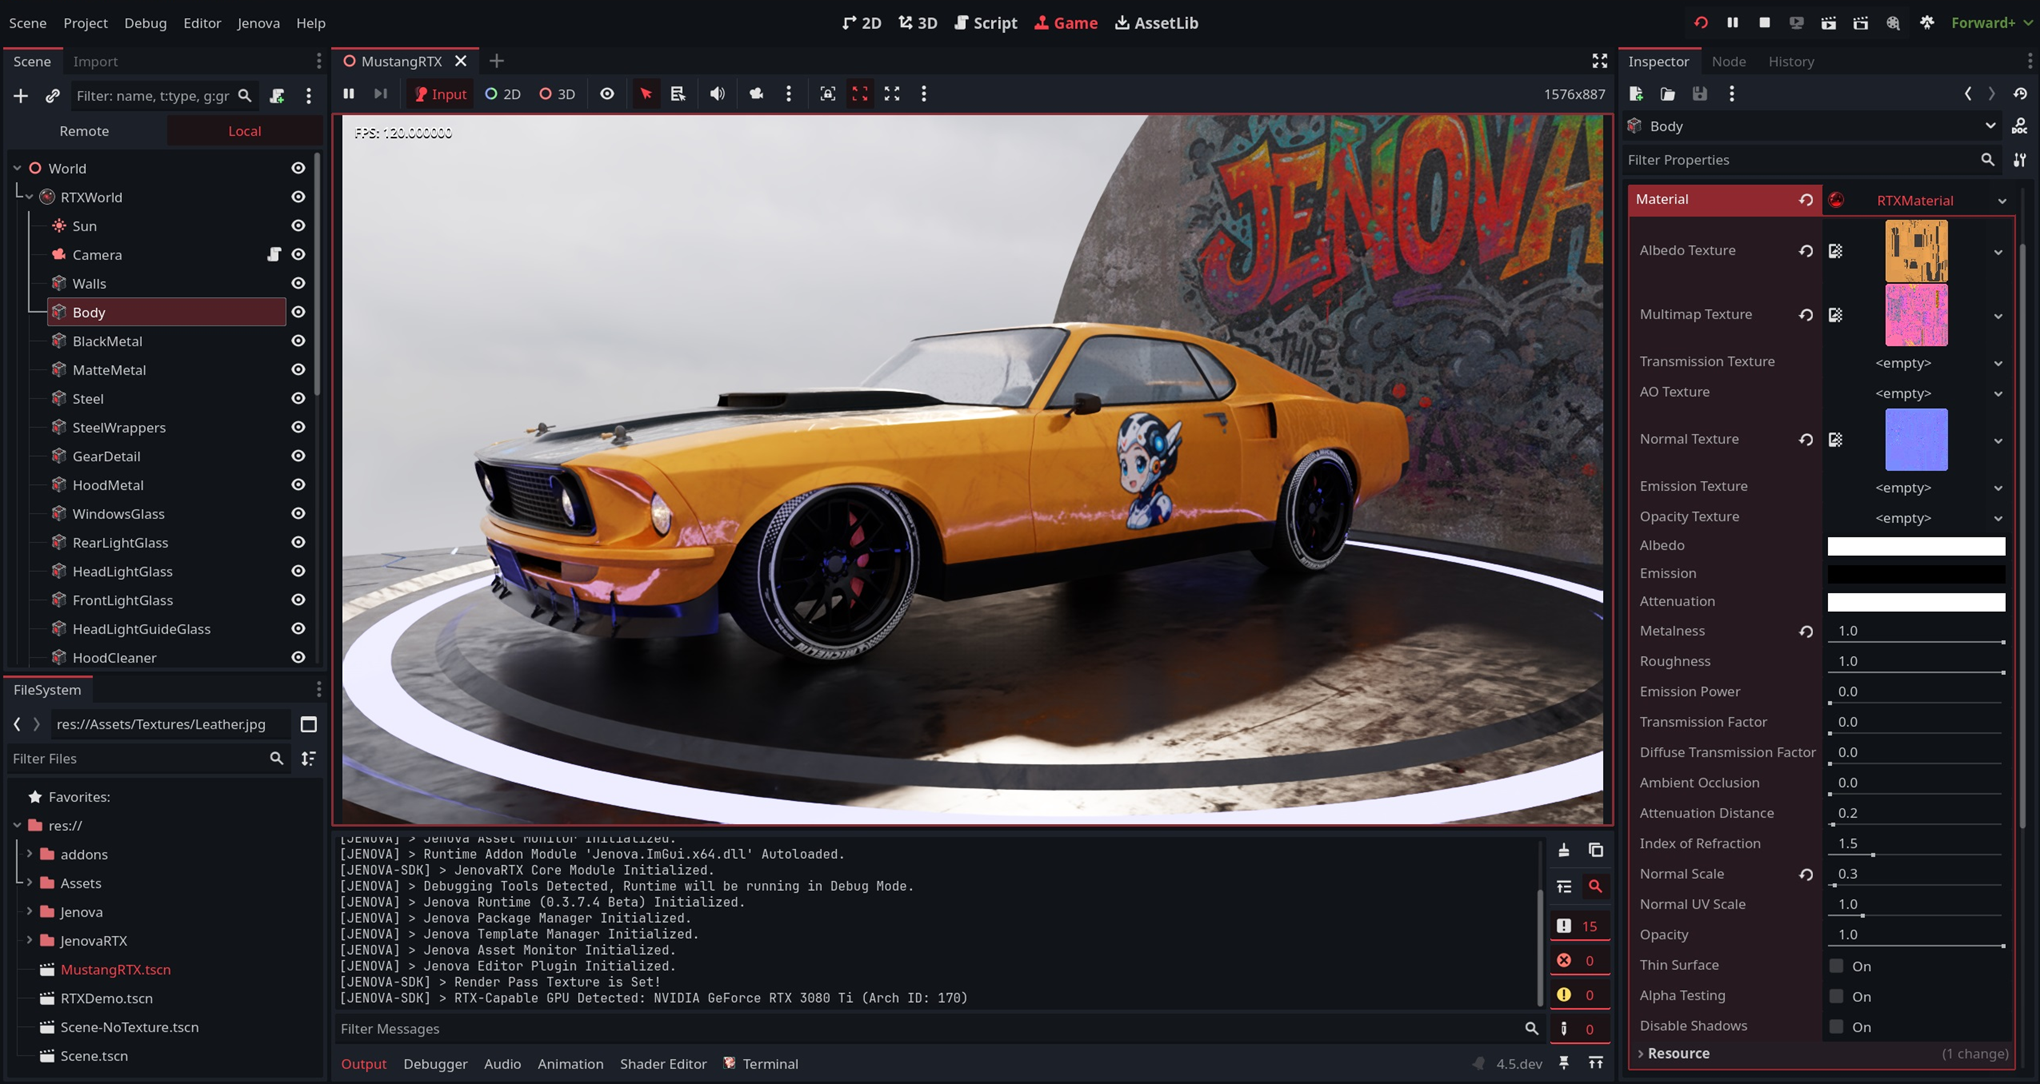This screenshot has width=2040, height=1084.
Task: Pick the white Albedo color swatch
Action: [1916, 546]
